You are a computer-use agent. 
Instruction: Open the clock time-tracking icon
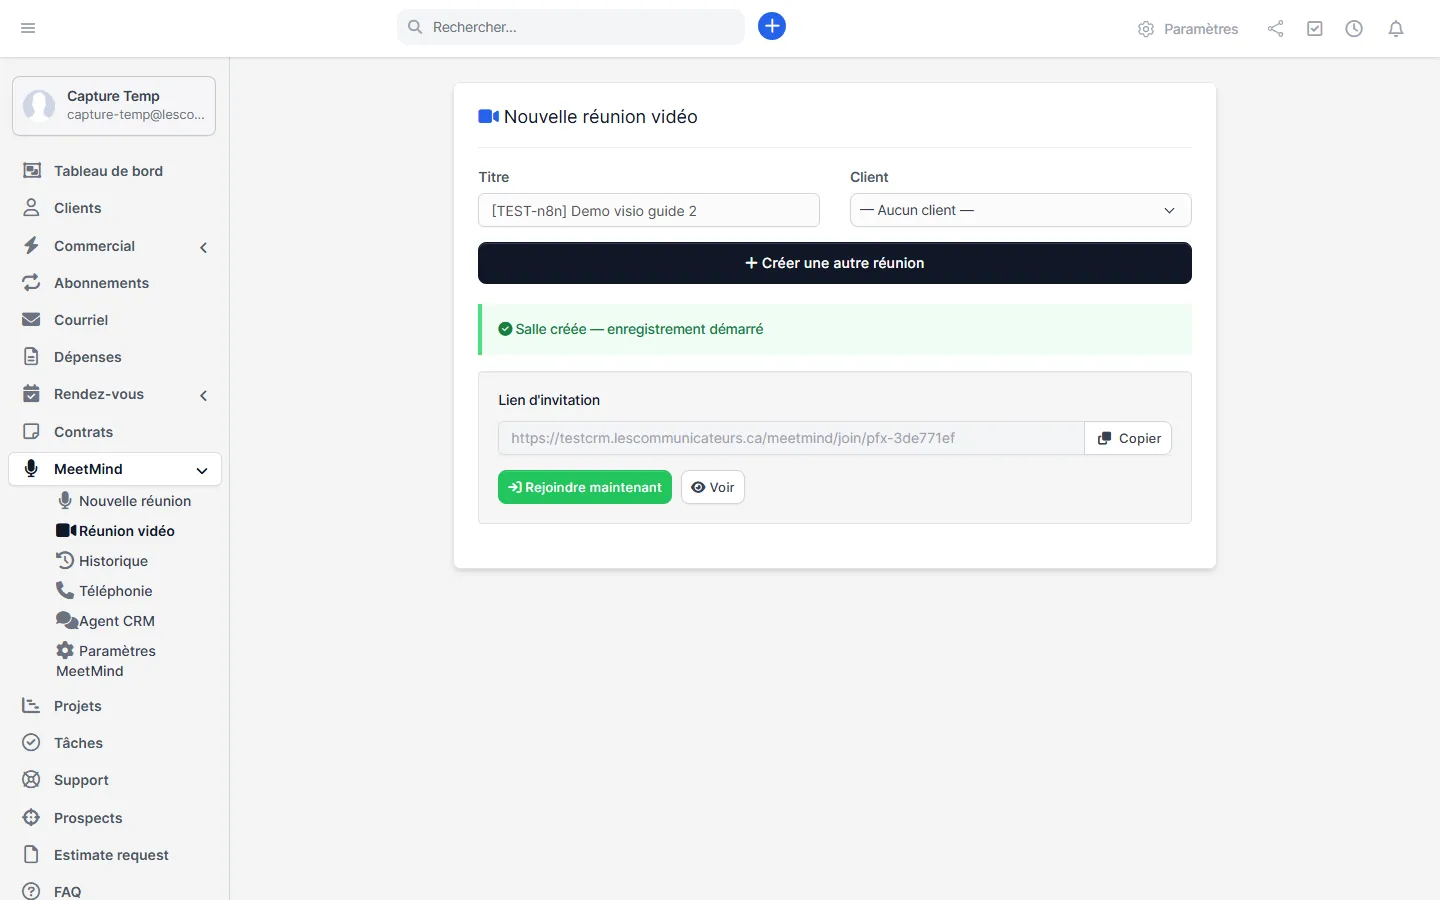[x=1354, y=29]
